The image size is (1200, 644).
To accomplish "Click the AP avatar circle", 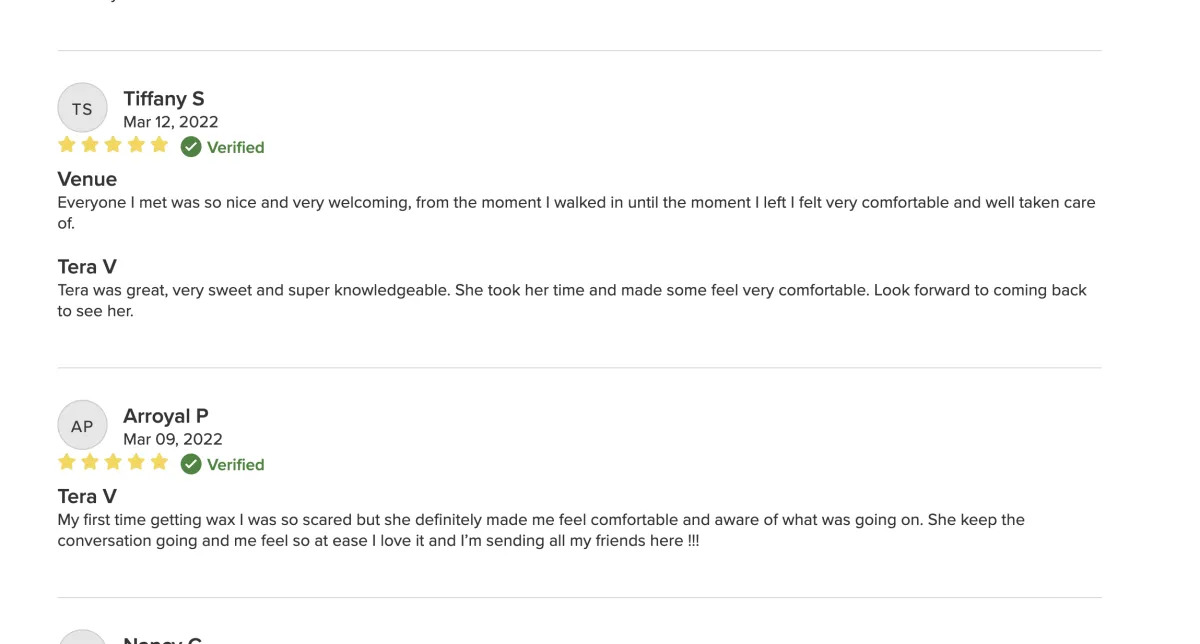I will [82, 425].
